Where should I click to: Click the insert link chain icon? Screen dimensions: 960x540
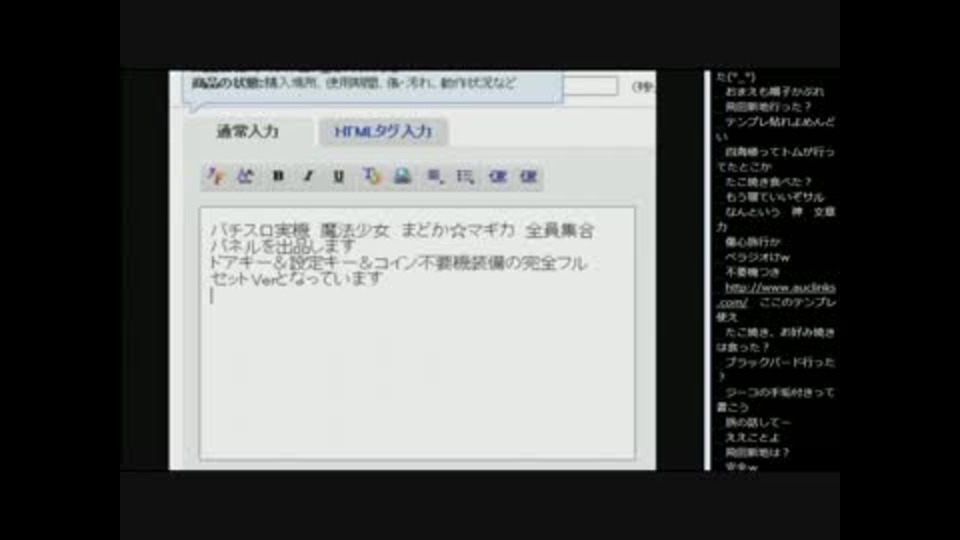point(497,176)
